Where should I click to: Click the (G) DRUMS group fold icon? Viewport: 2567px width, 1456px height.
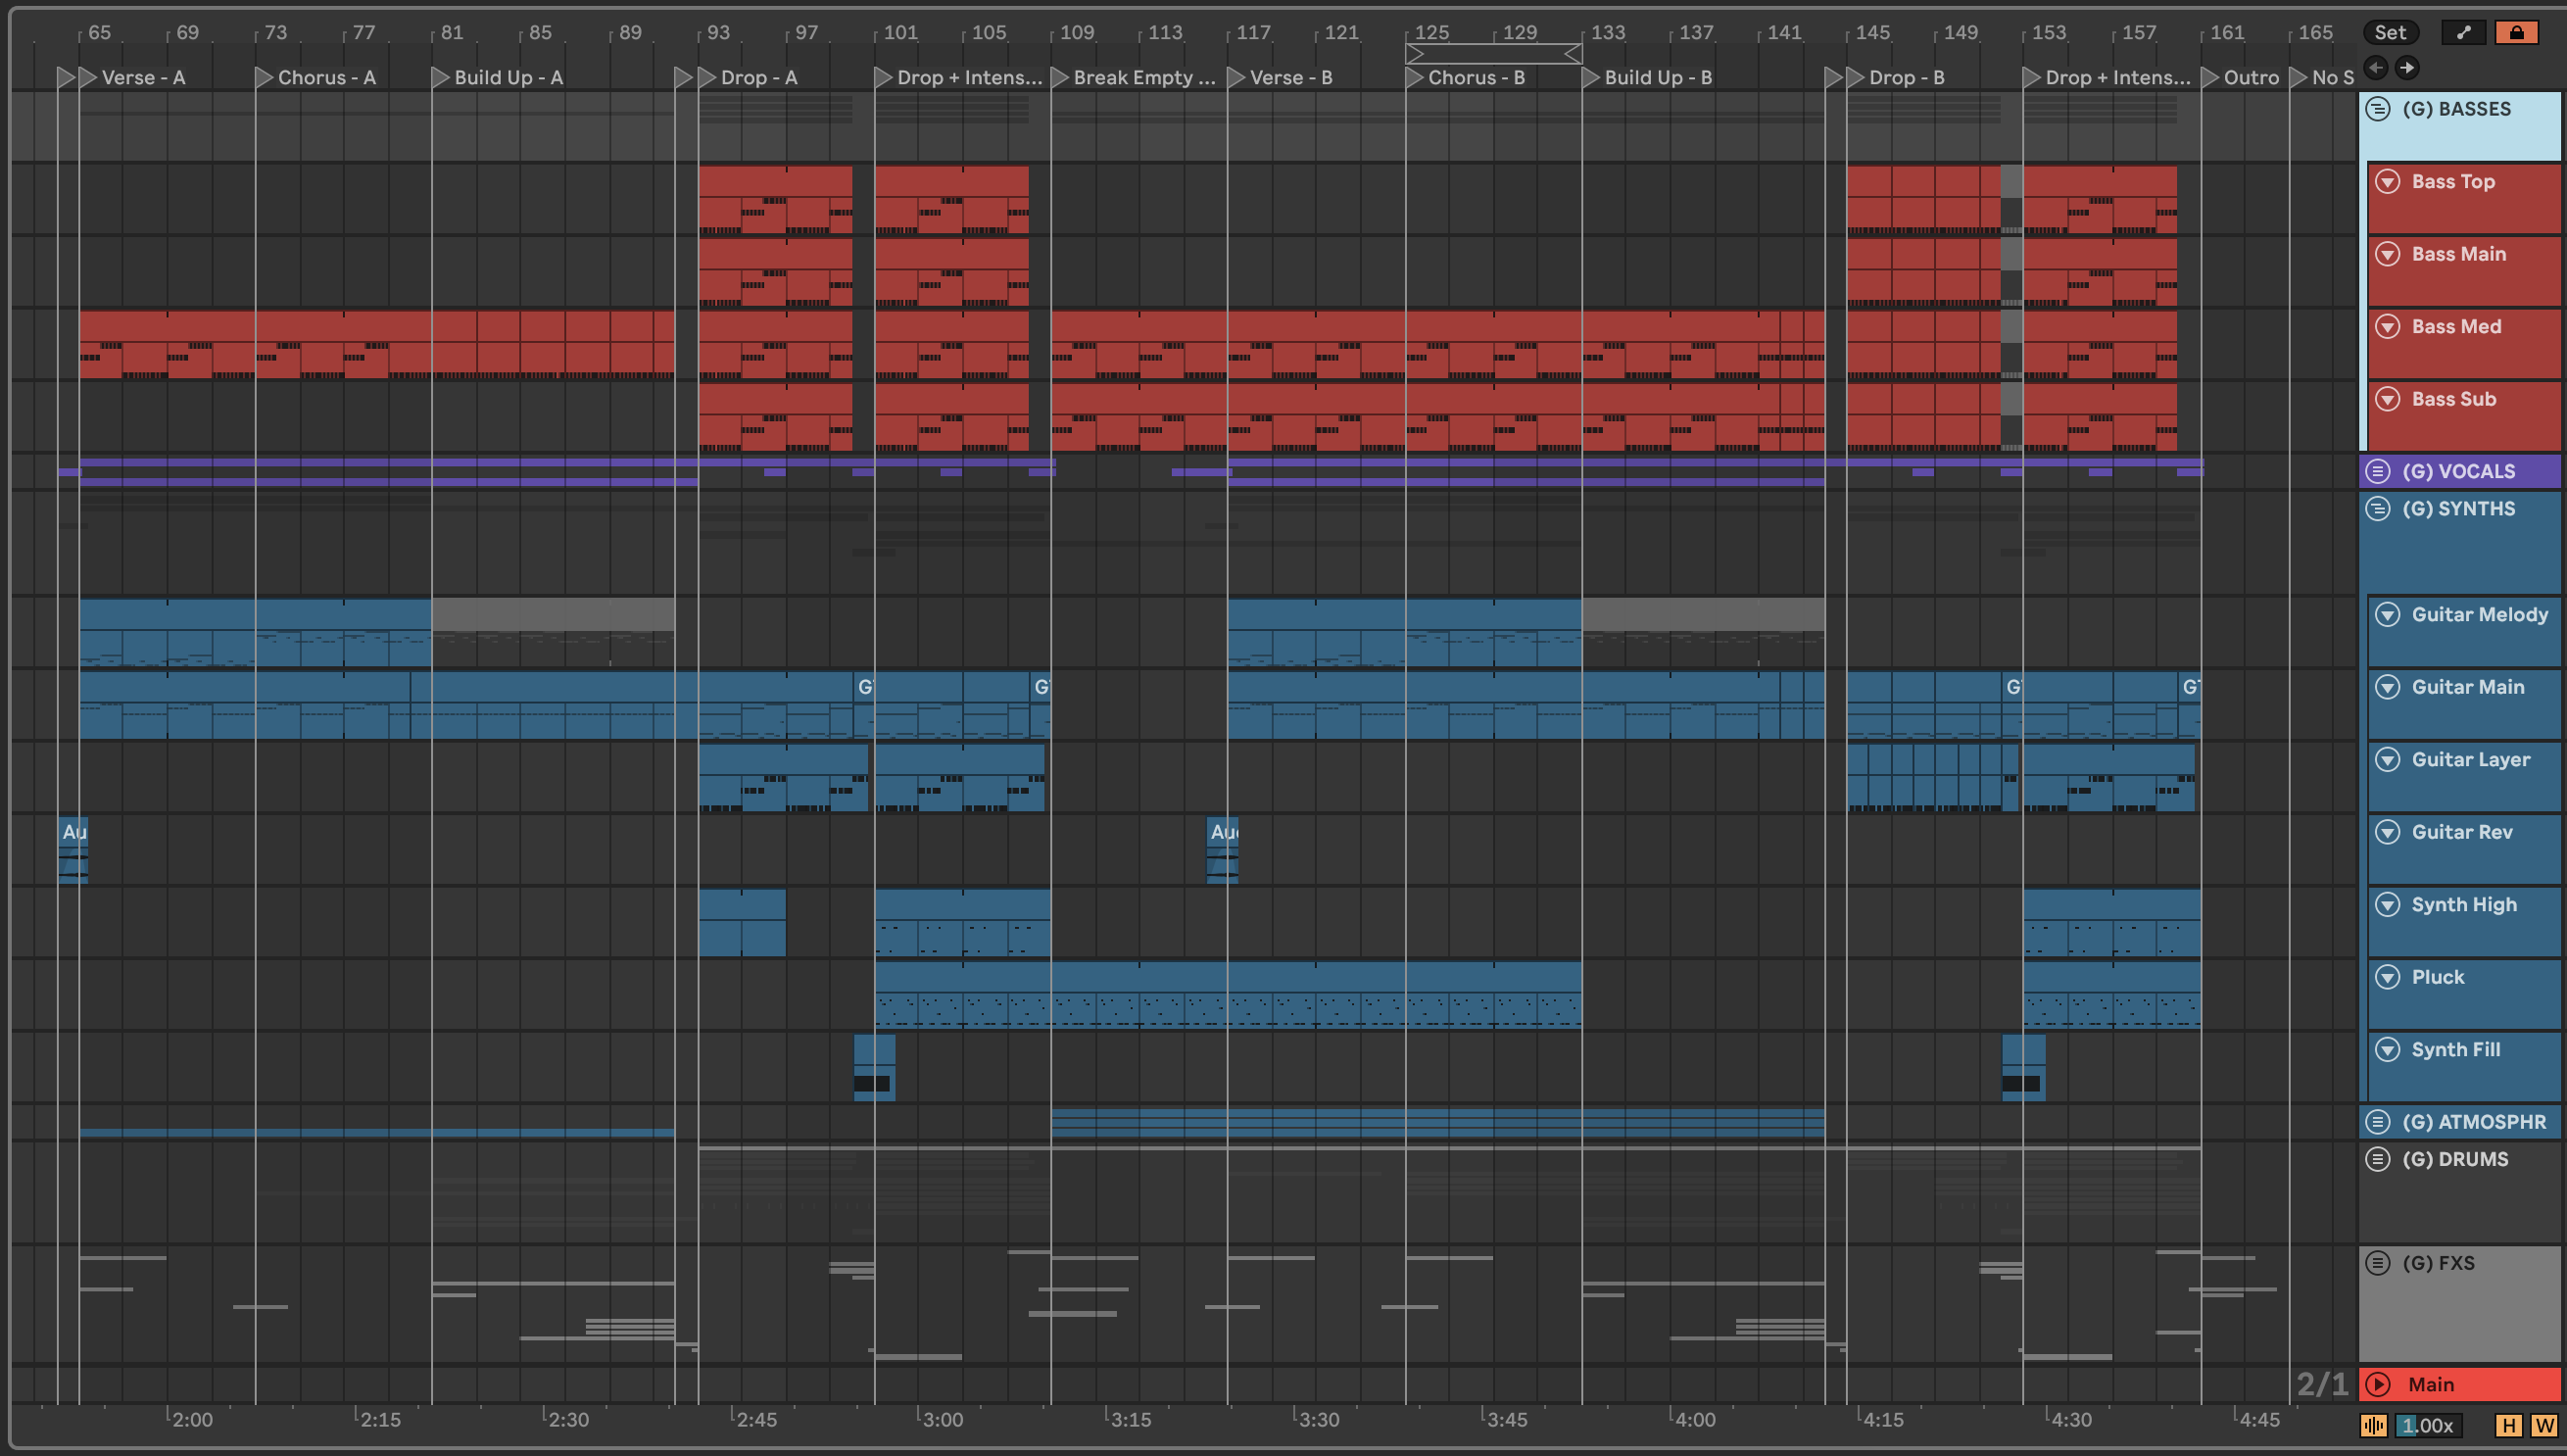tap(2378, 1159)
